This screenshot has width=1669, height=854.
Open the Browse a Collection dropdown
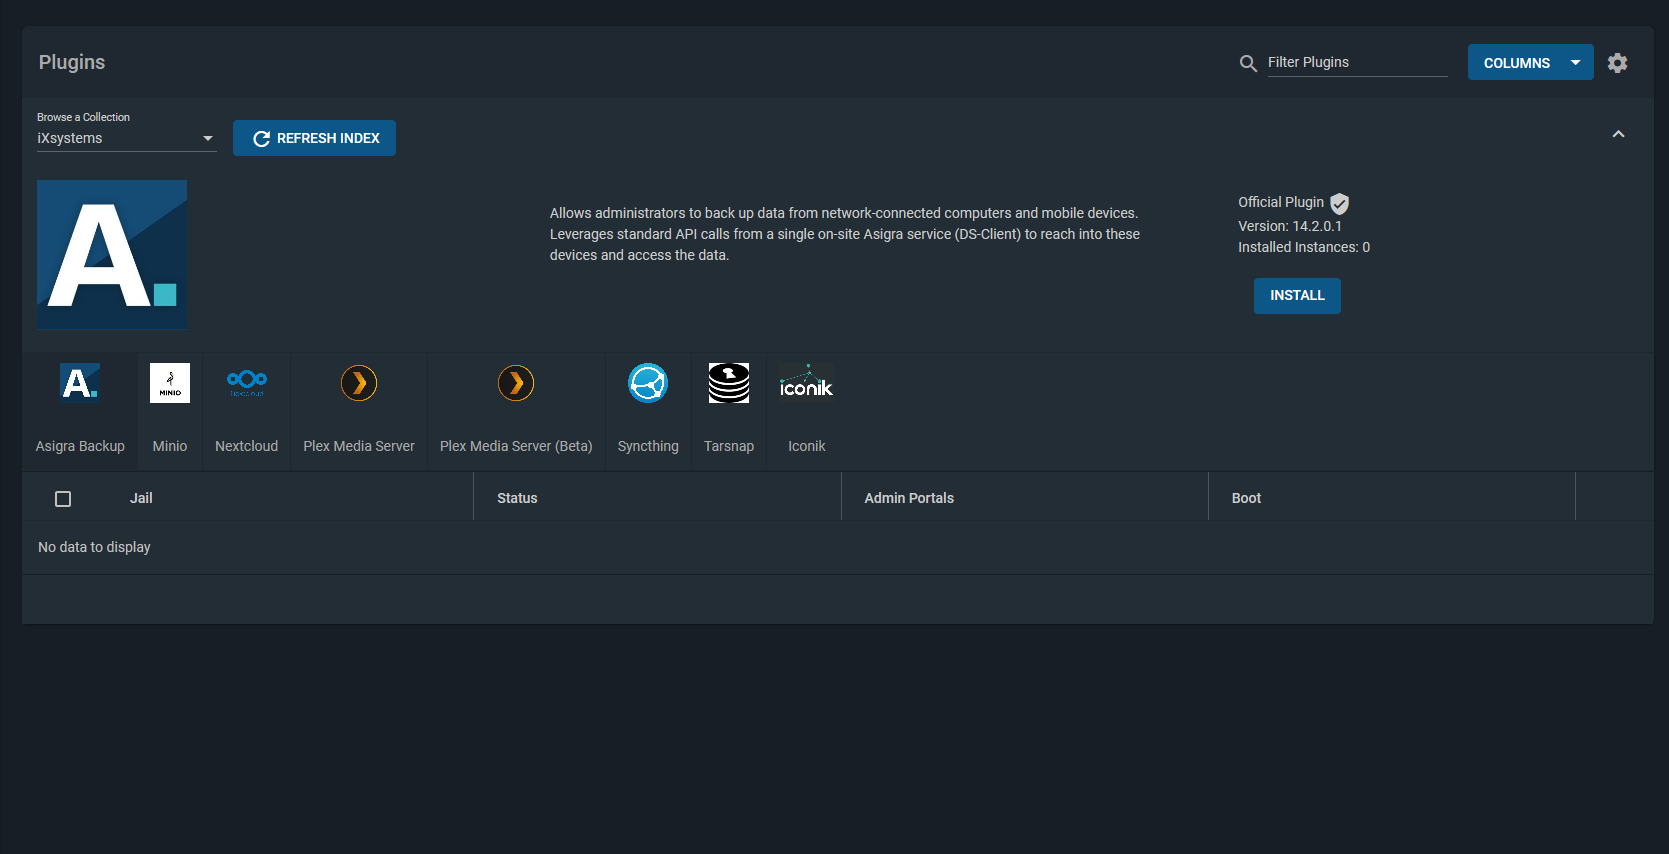click(x=126, y=138)
